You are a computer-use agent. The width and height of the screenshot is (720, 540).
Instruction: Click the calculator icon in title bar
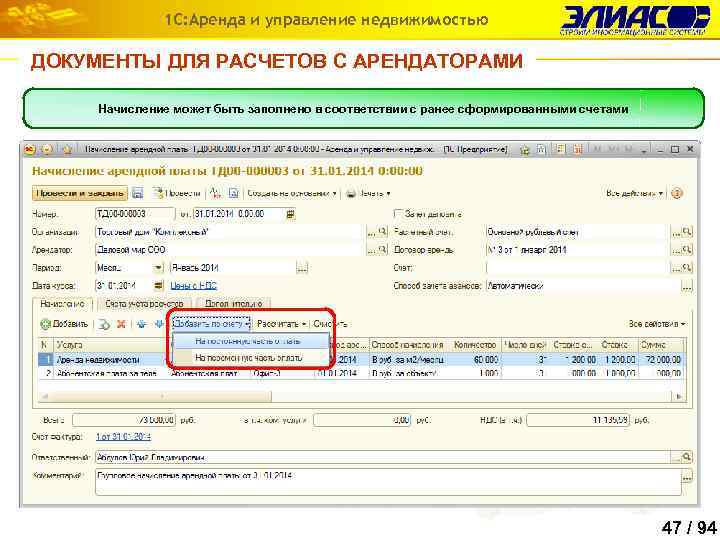pos(559,150)
